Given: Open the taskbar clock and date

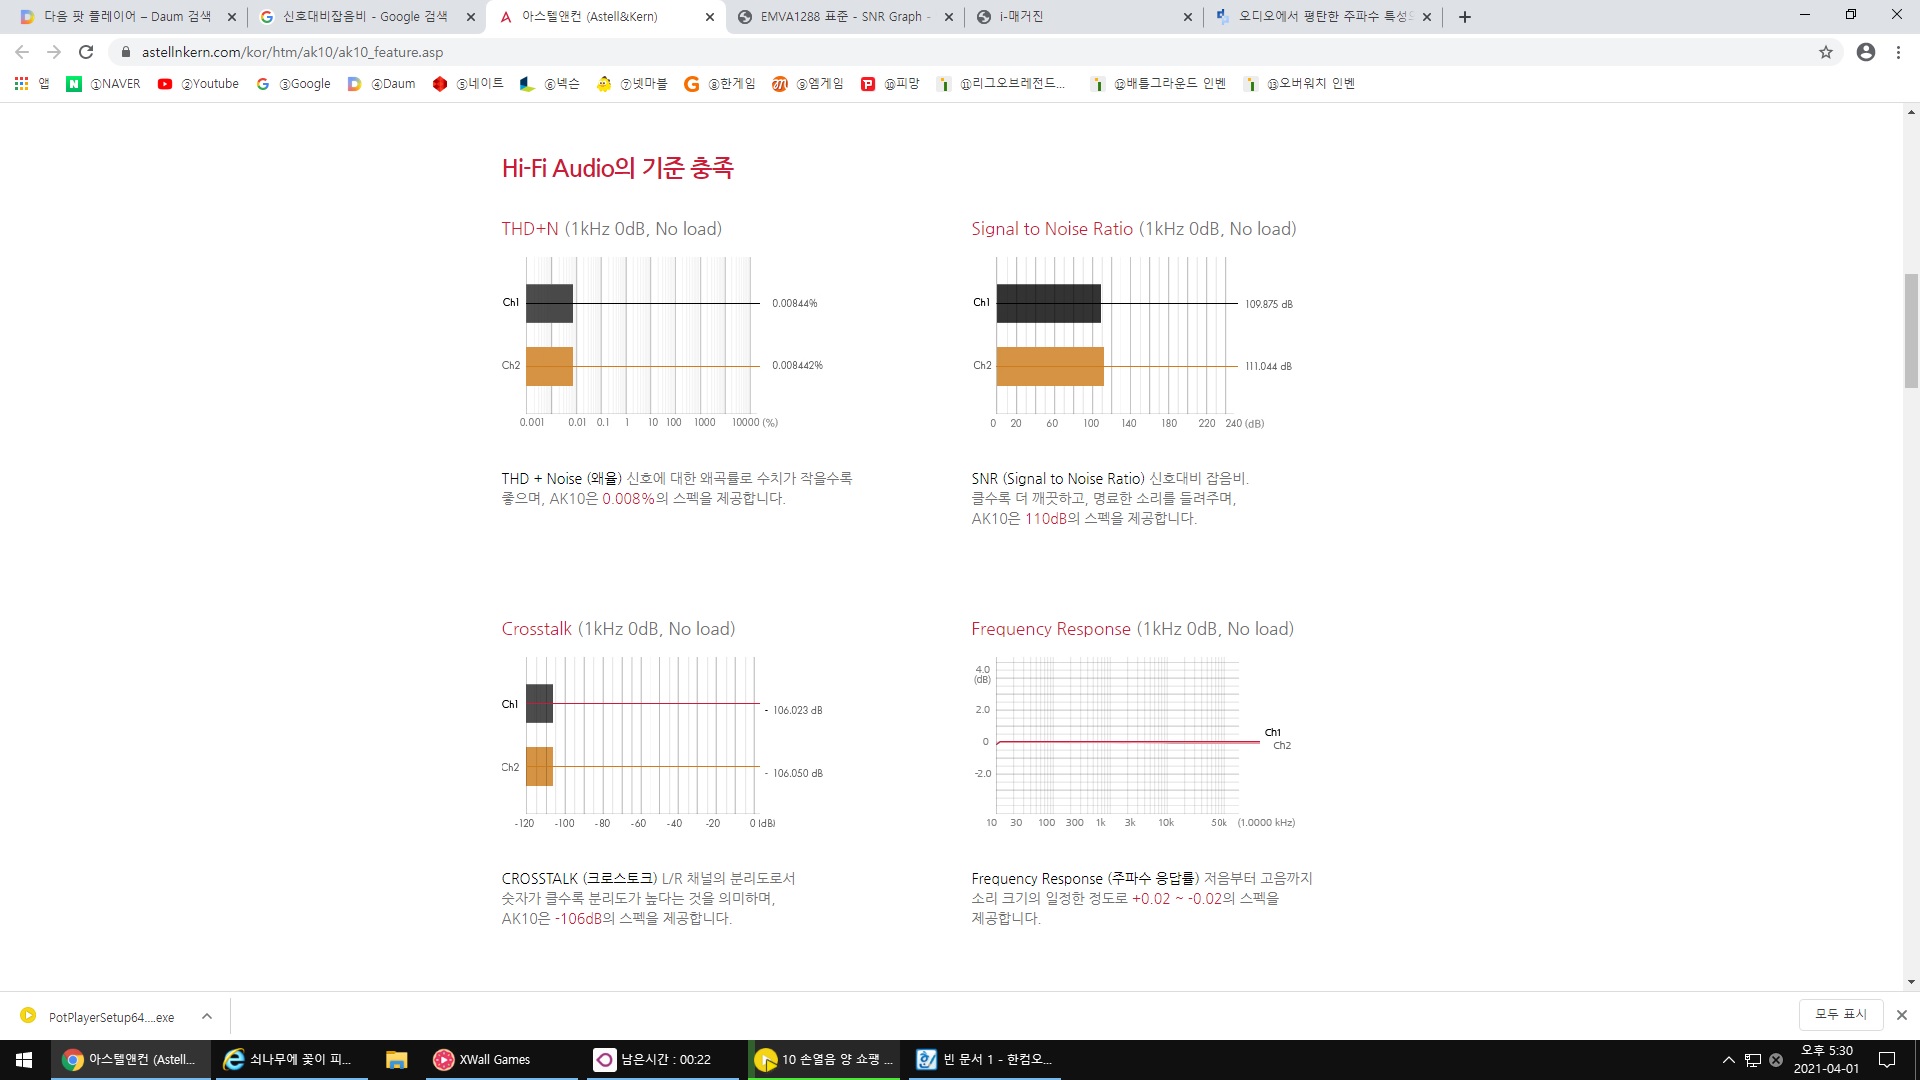Looking at the screenshot, I should pyautogui.click(x=1826, y=1059).
